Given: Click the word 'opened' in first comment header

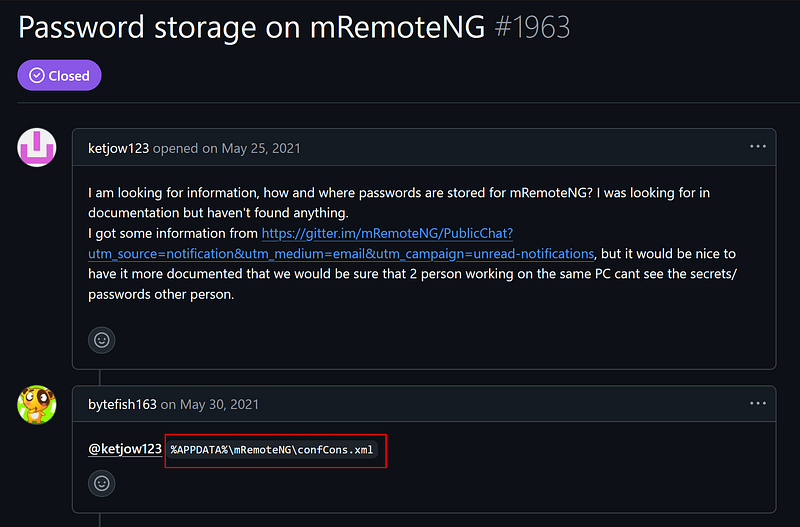Looking at the screenshot, I should [176, 148].
